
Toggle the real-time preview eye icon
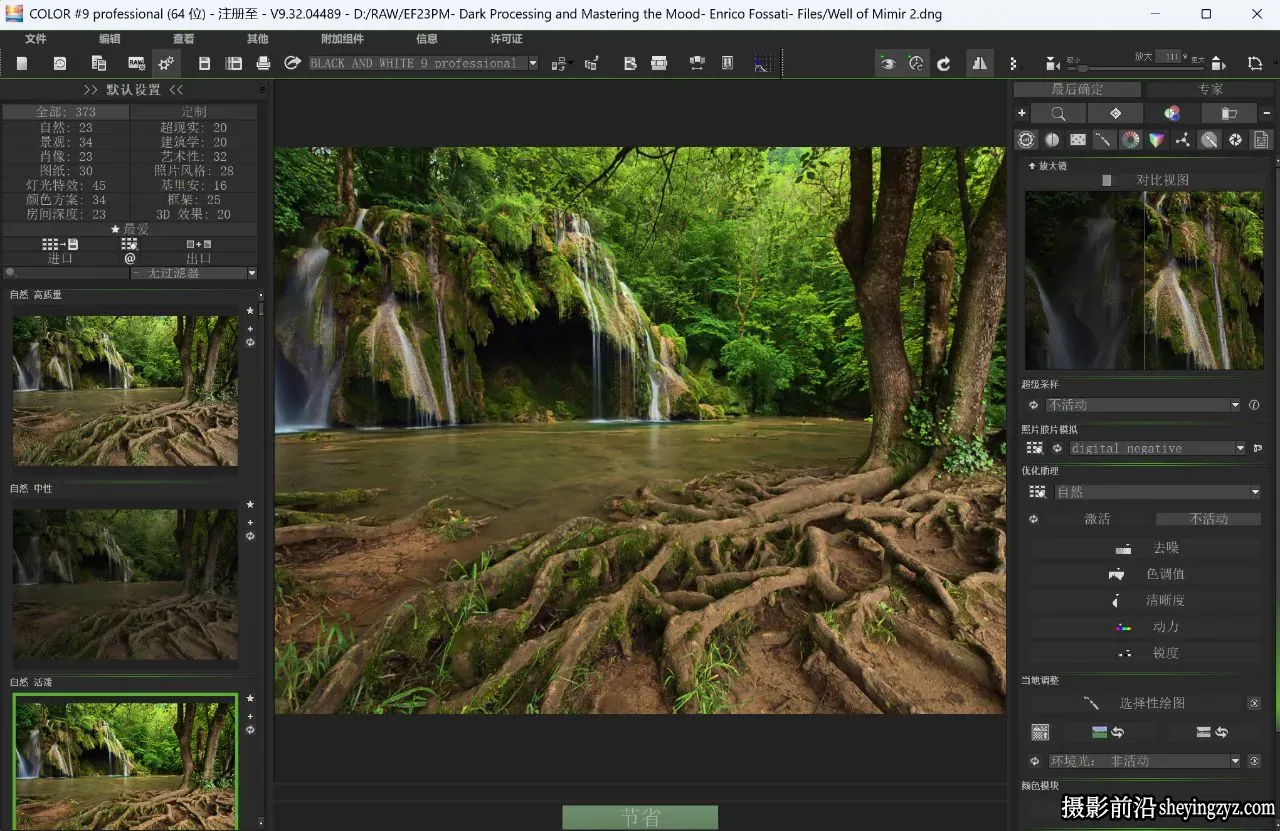(x=887, y=63)
